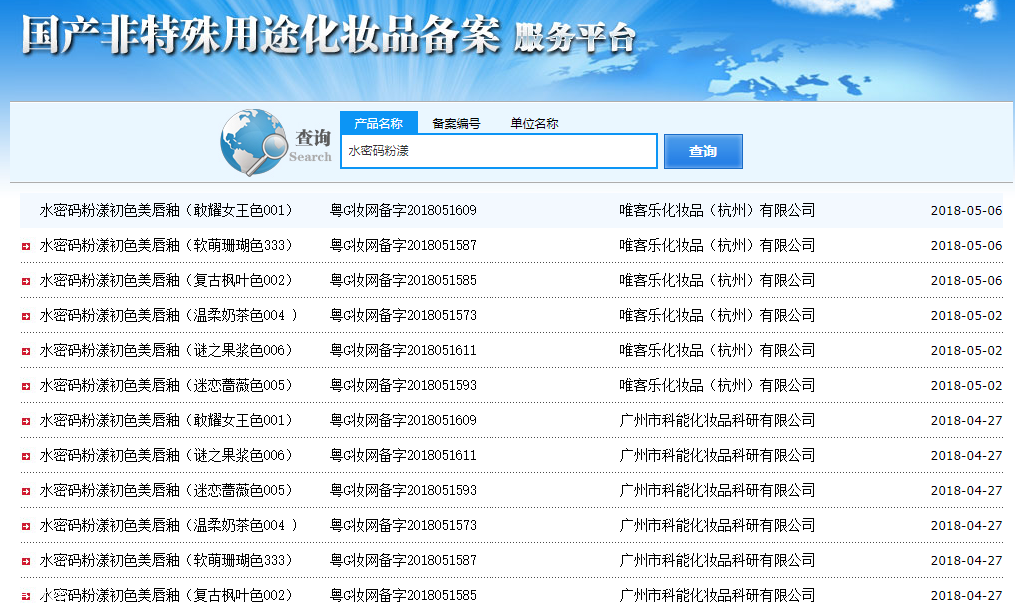Click red arrow icon beside 敢耀女王色001 dated 2018-04-27
The height and width of the screenshot is (607, 1015).
[25, 421]
